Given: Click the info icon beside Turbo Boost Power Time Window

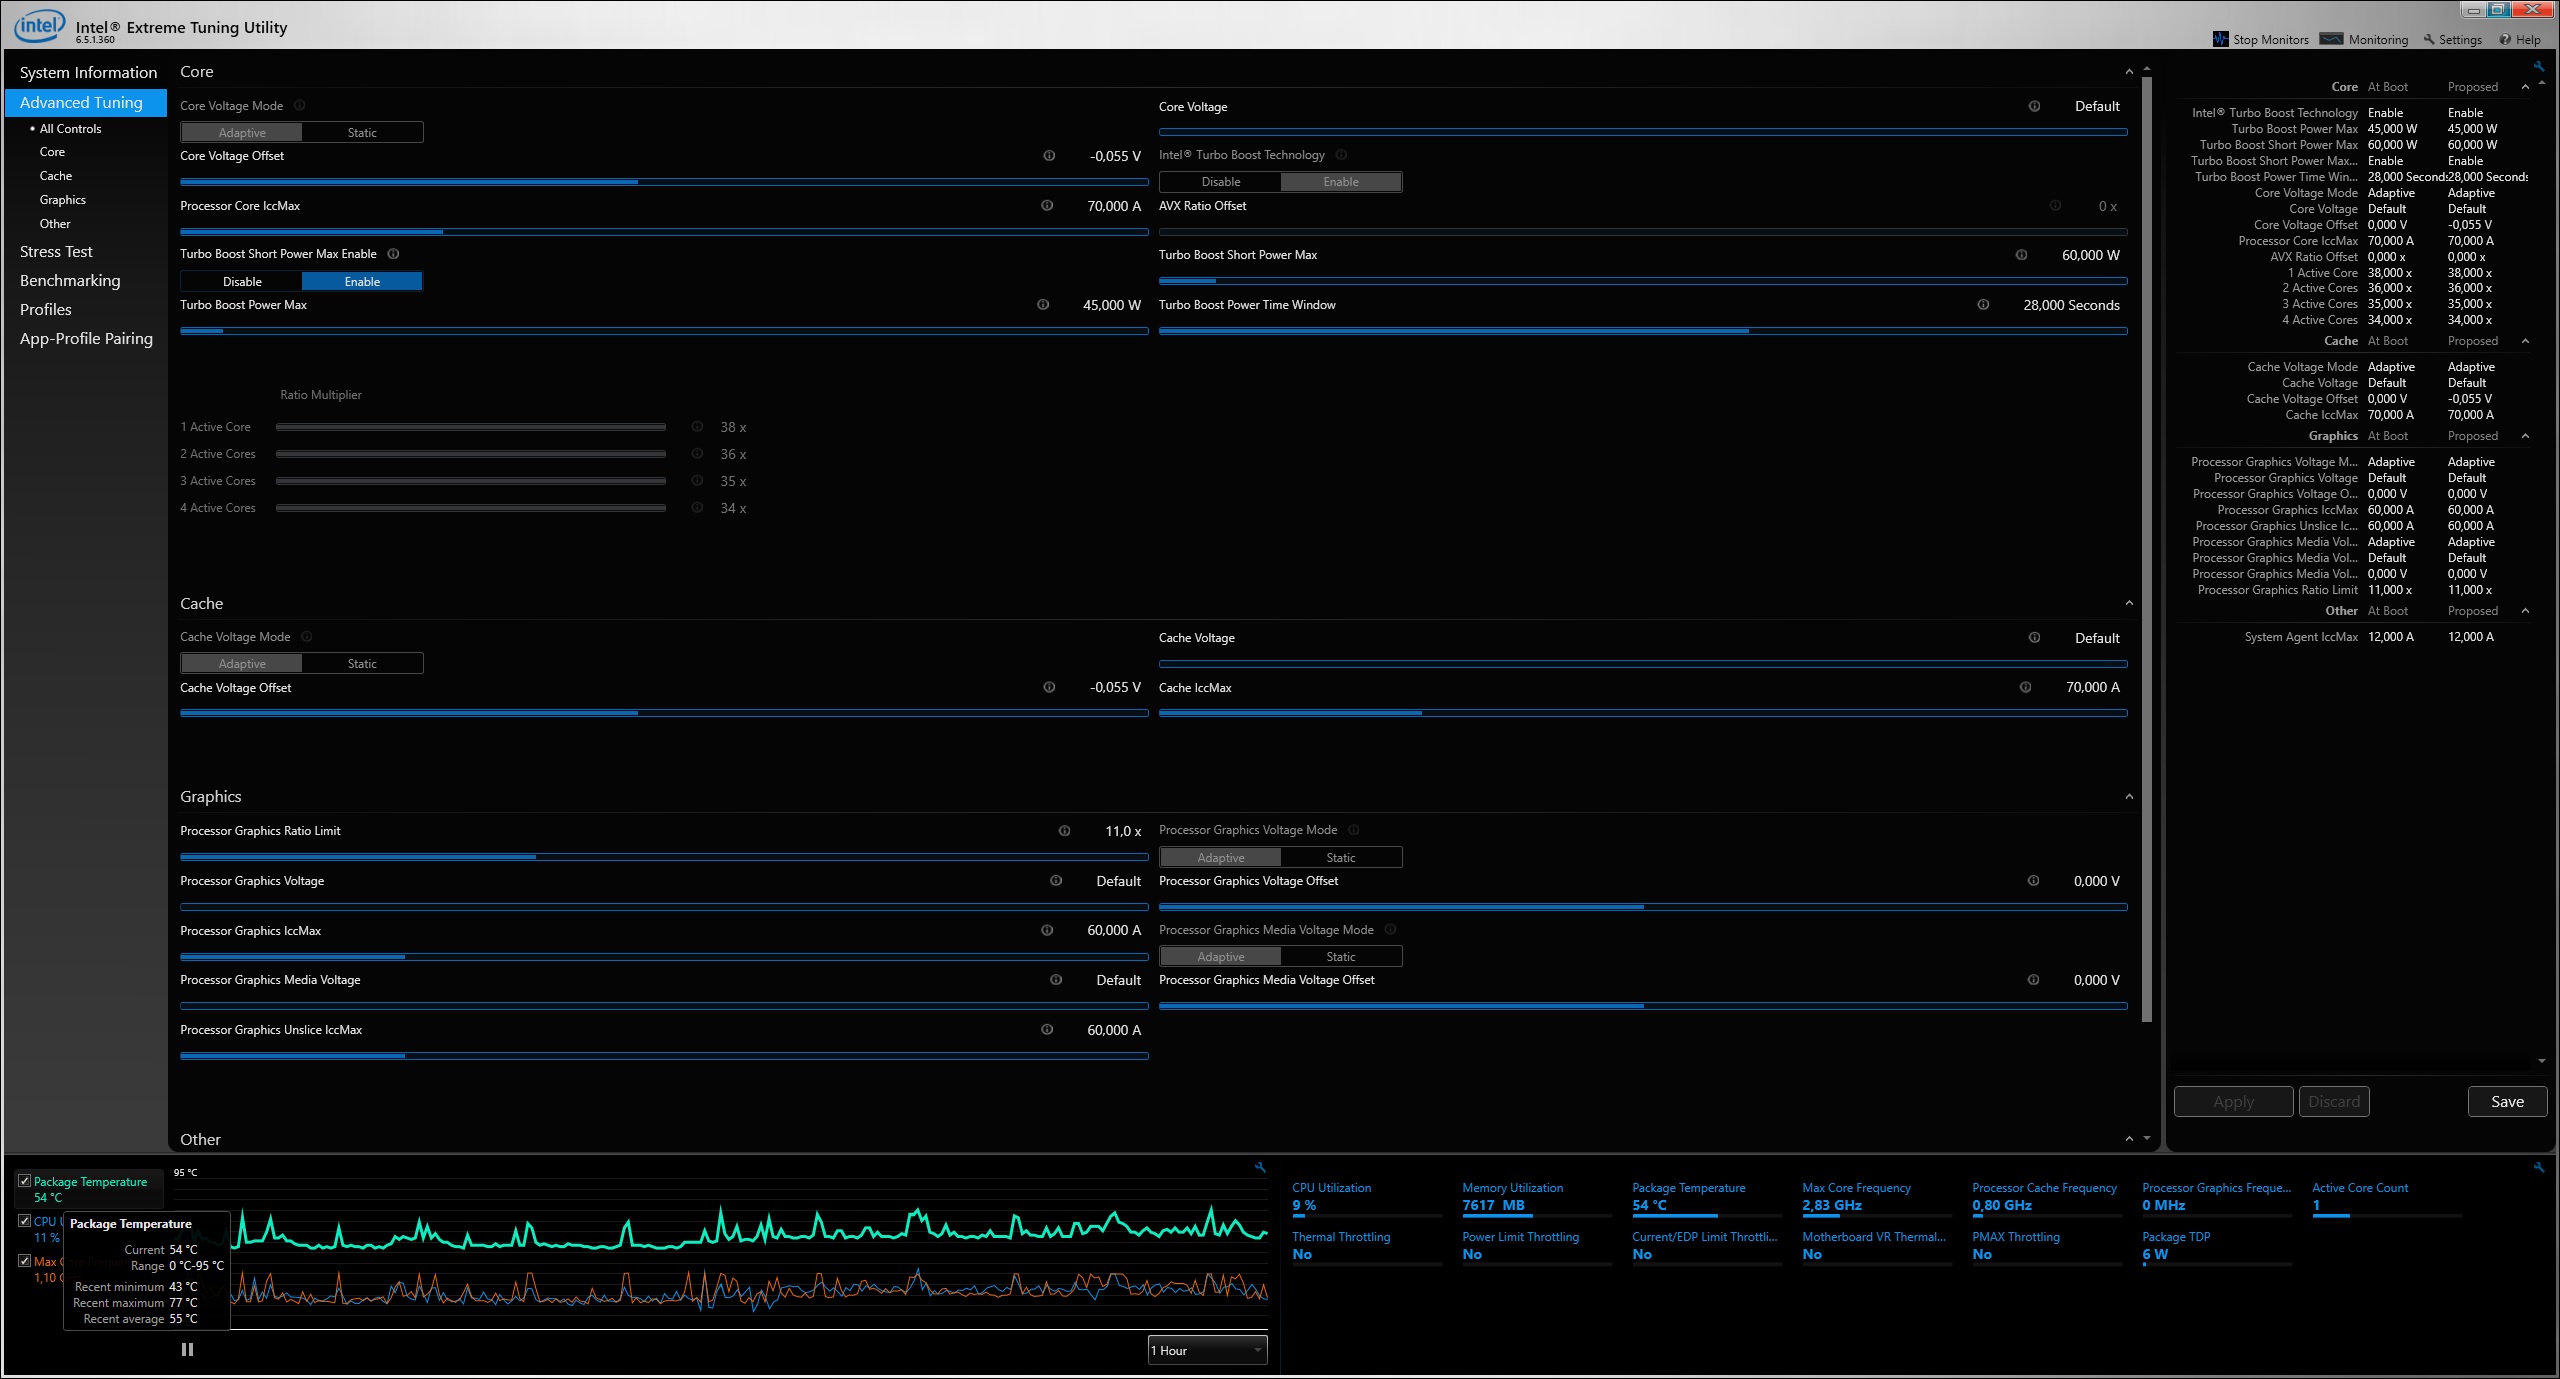Looking at the screenshot, I should pyautogui.click(x=1983, y=305).
